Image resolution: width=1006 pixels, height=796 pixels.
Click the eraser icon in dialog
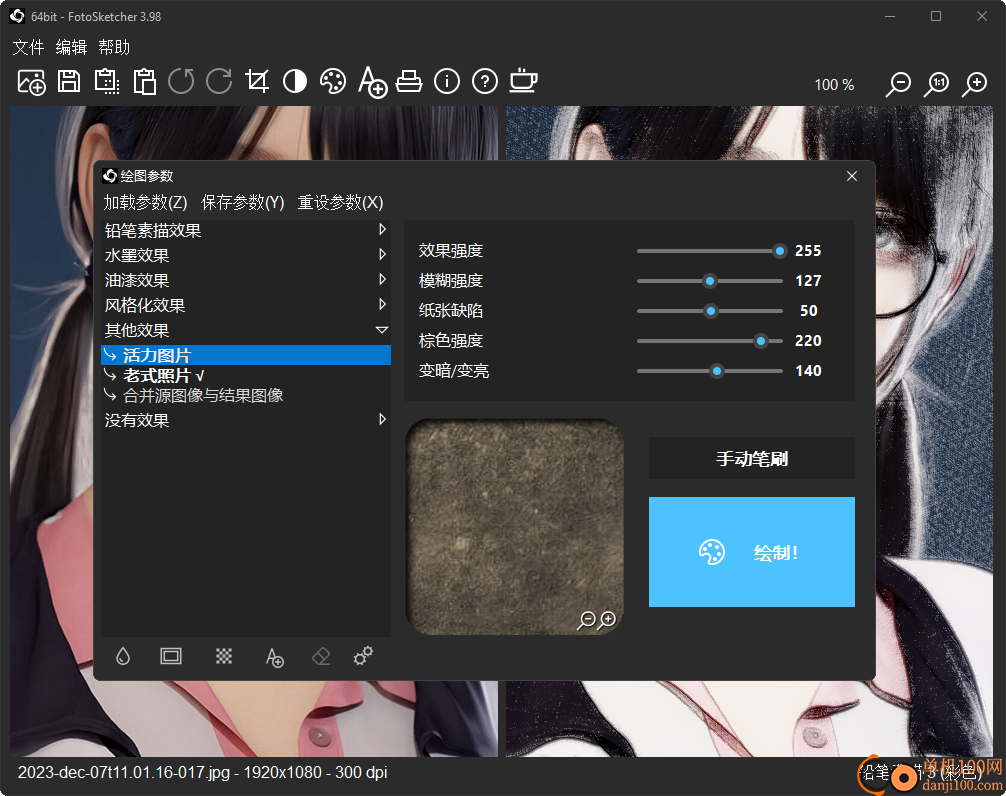point(321,656)
